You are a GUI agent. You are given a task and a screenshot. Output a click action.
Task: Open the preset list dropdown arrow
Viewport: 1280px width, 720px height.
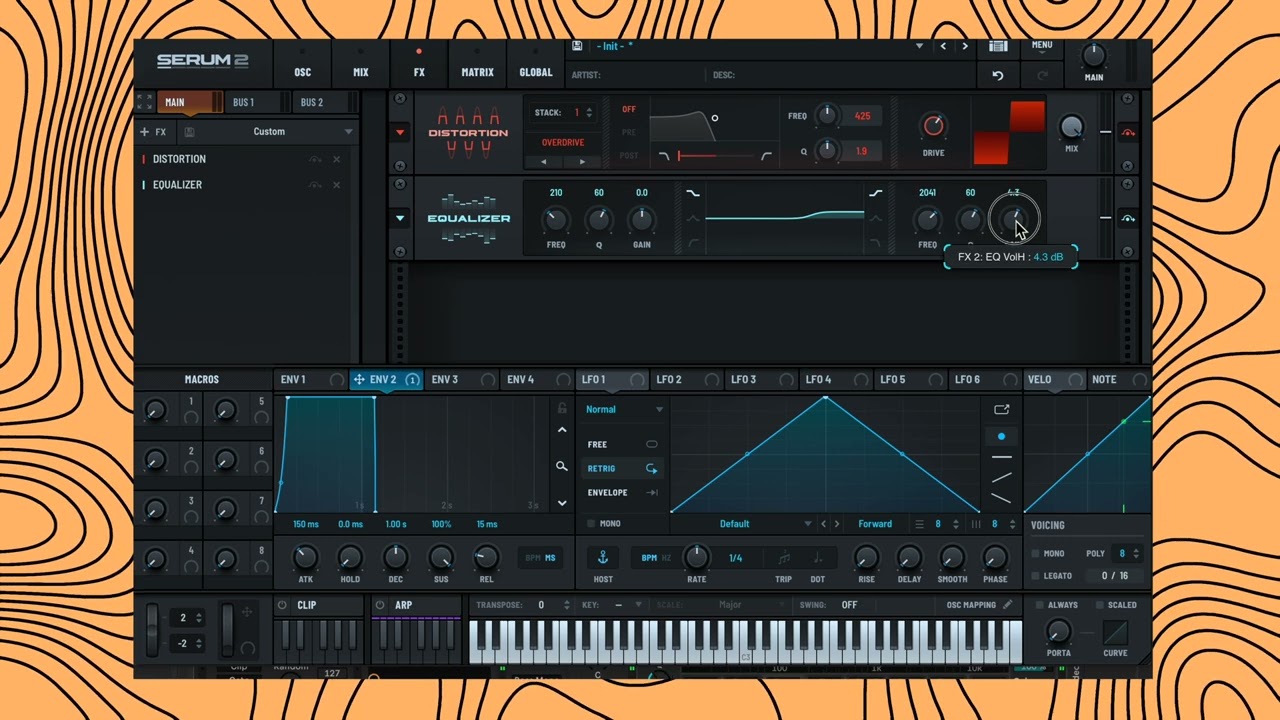pyautogui.click(x=919, y=46)
